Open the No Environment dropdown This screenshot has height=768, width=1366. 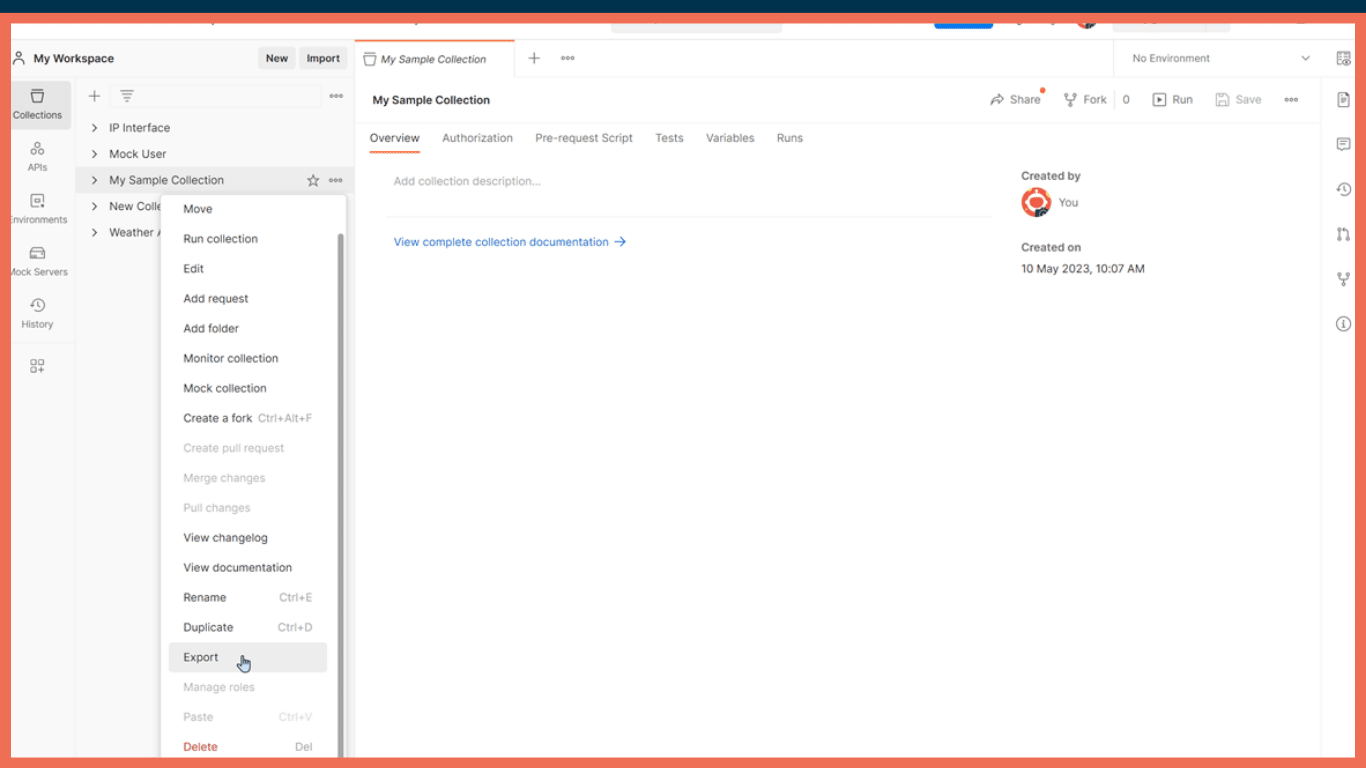(x=1220, y=58)
